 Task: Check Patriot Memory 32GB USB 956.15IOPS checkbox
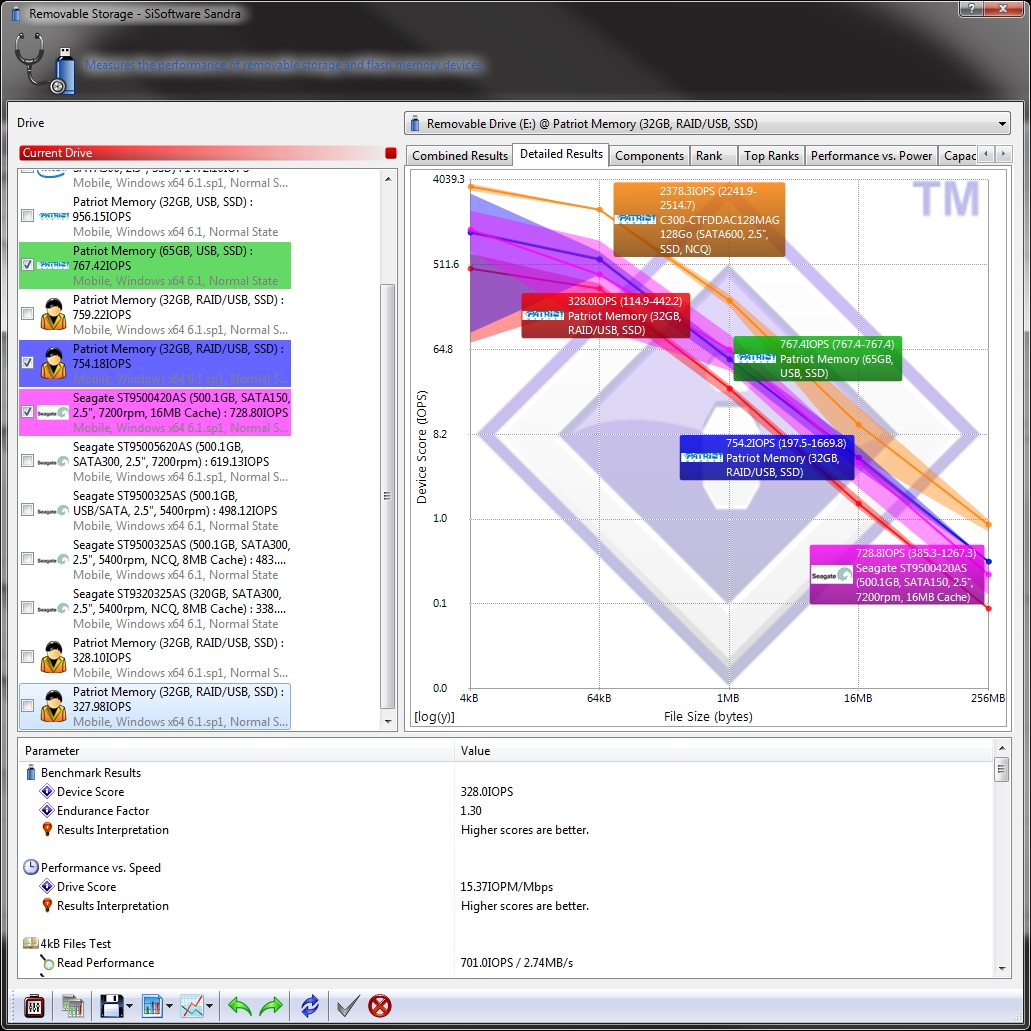(x=28, y=216)
